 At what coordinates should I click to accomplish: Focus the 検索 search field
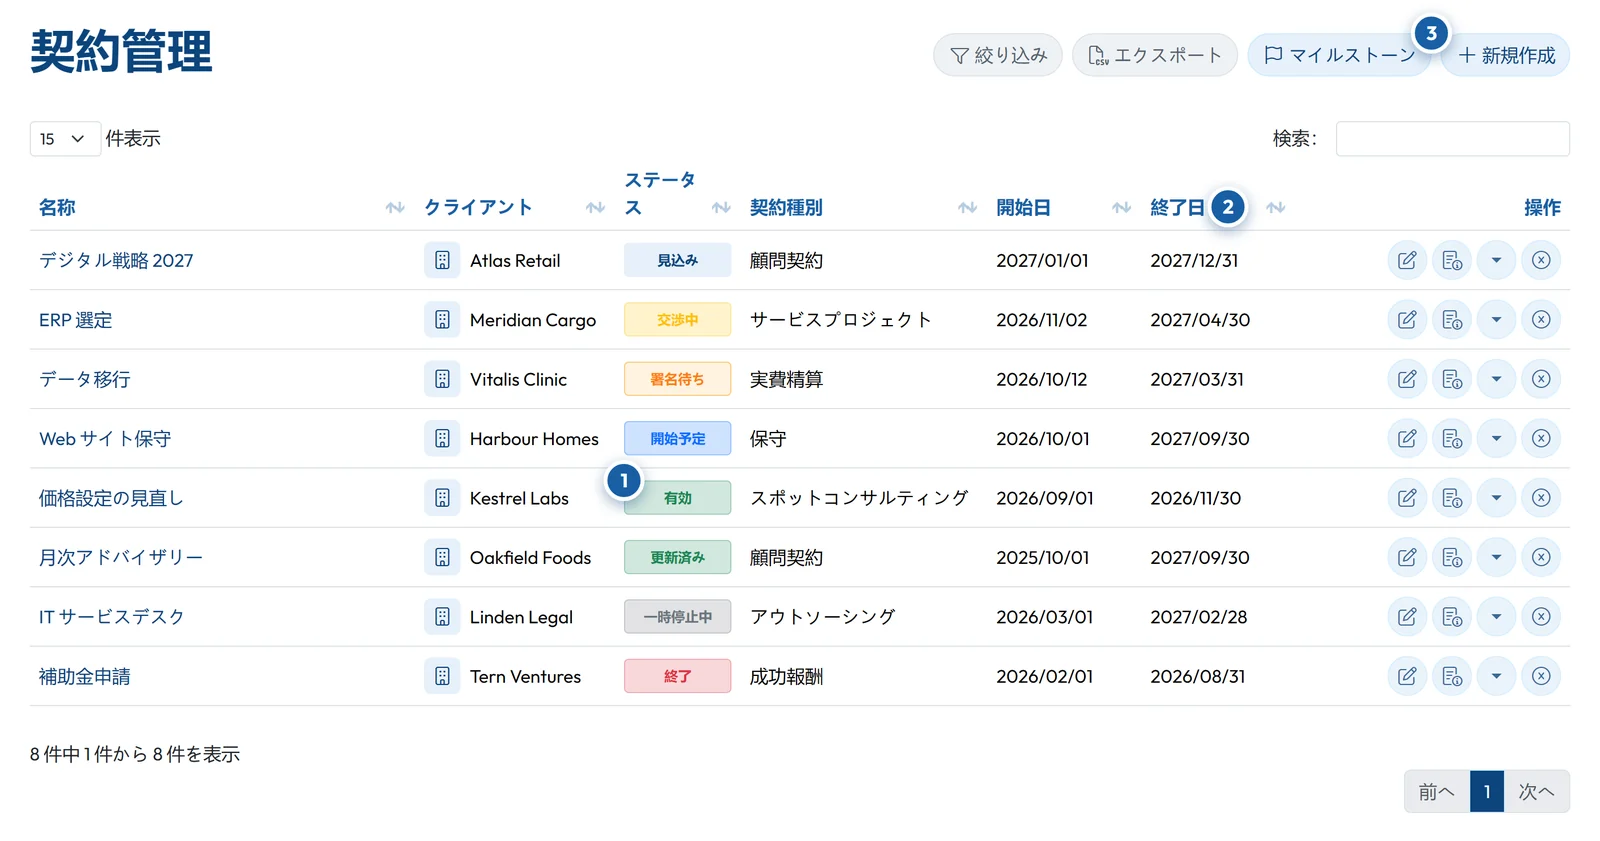pyautogui.click(x=1453, y=139)
